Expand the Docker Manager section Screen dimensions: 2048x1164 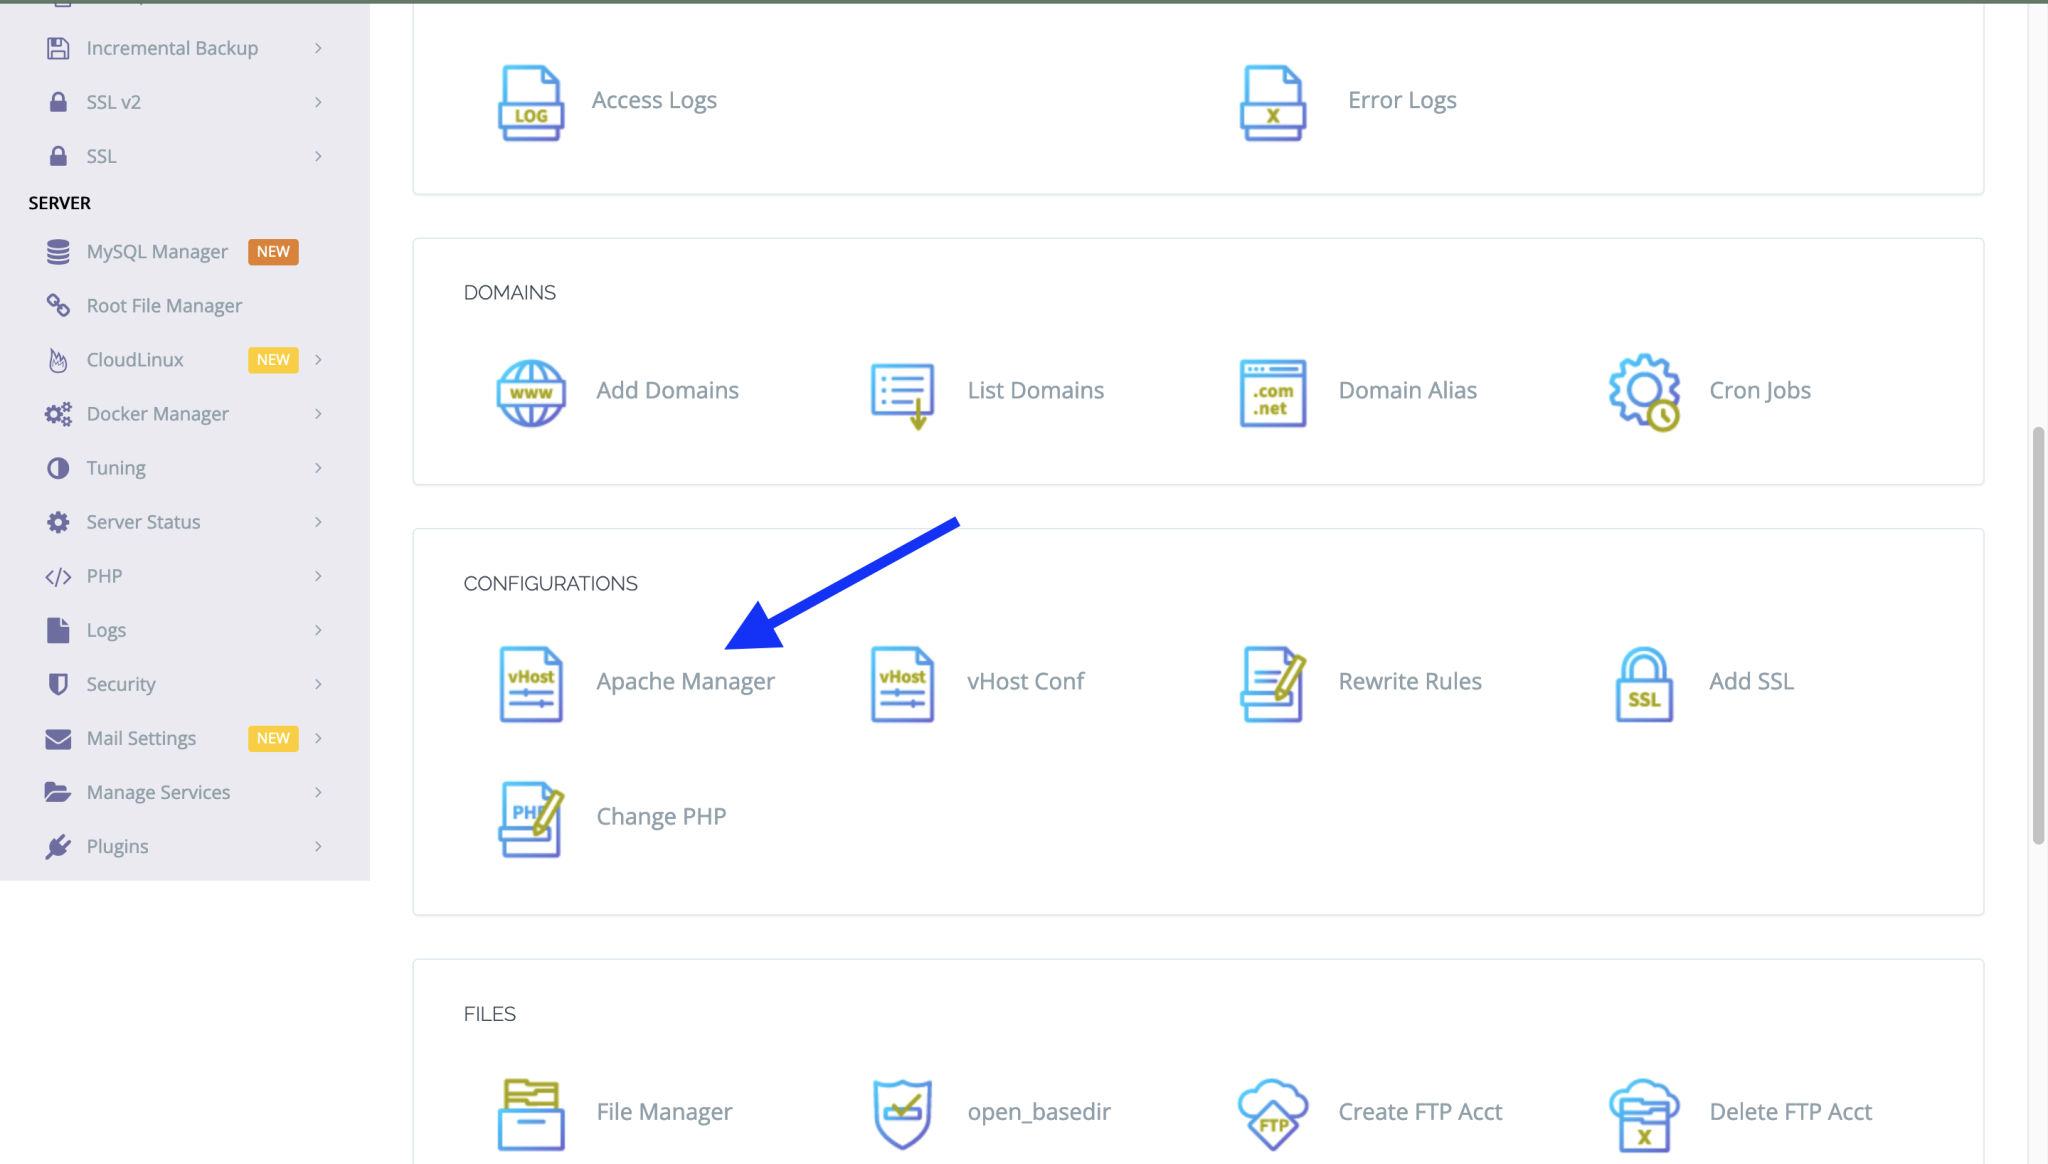click(x=156, y=413)
